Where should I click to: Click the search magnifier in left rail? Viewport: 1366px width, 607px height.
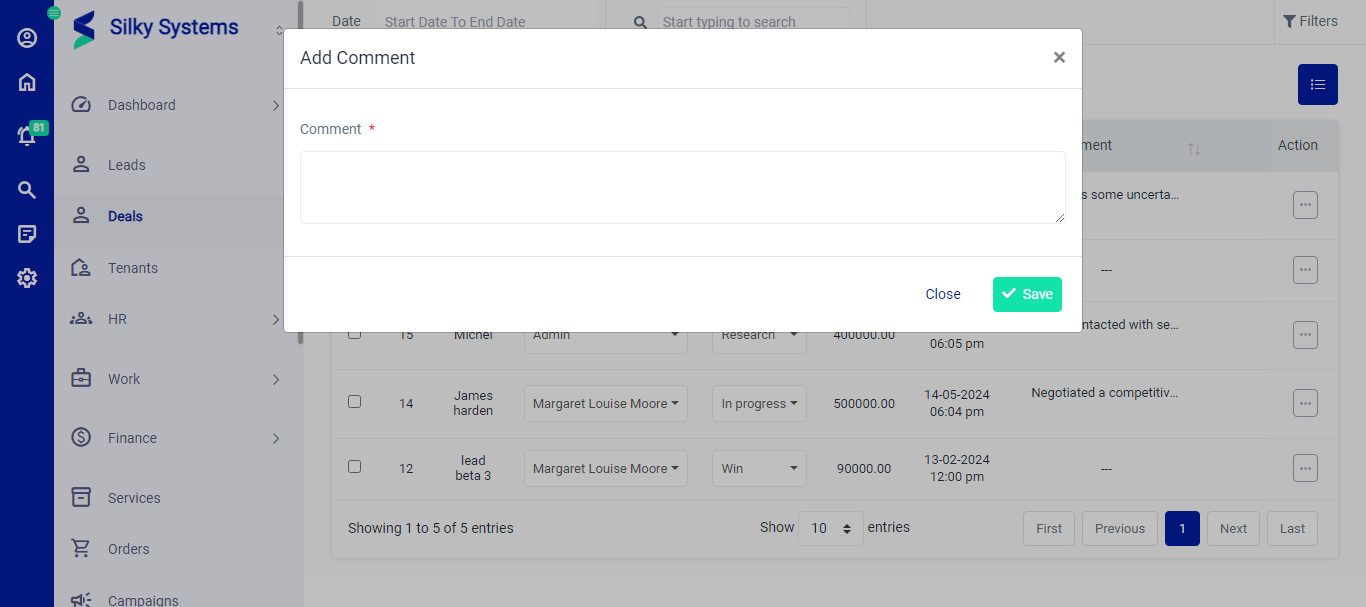click(27, 190)
